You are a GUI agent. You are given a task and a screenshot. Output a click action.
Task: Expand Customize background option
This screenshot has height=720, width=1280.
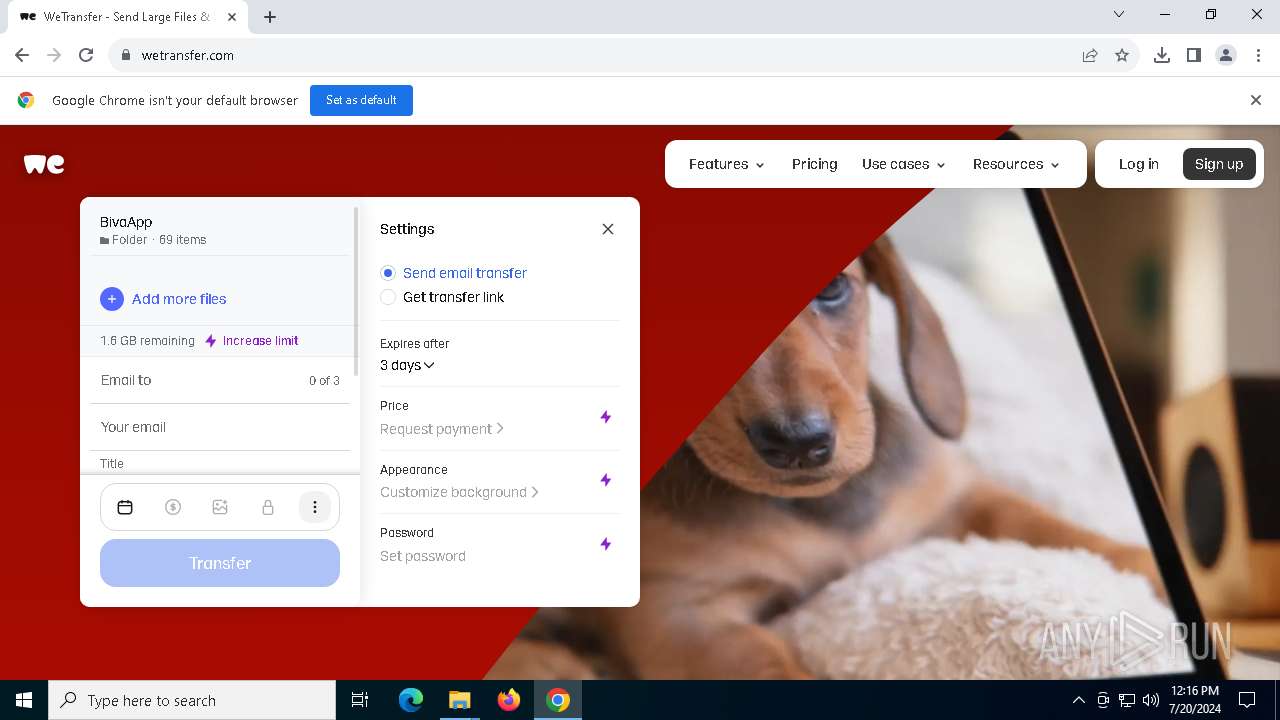tap(460, 492)
